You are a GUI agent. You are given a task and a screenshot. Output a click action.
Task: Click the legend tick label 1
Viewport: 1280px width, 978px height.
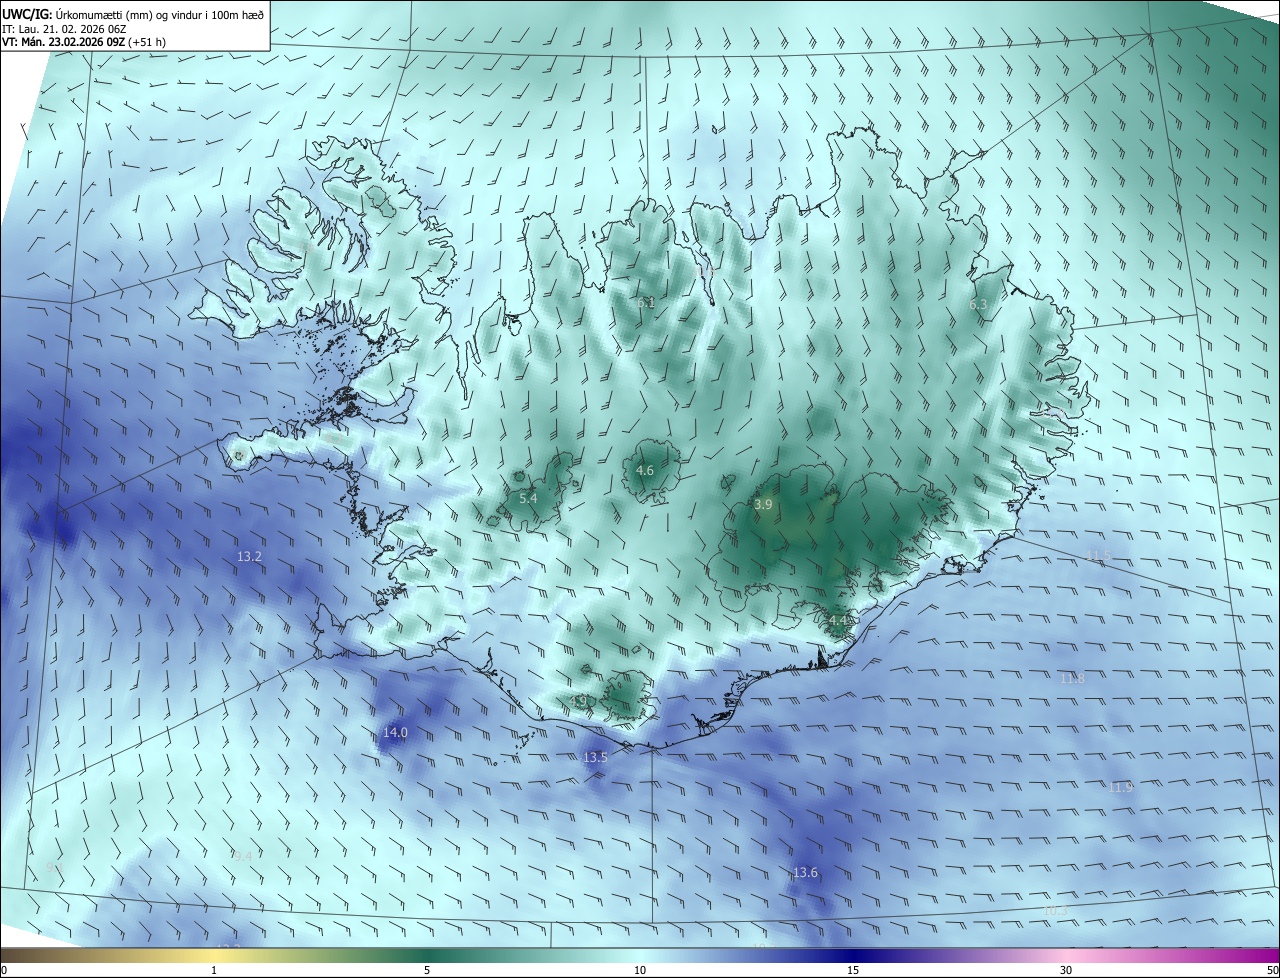point(214,970)
